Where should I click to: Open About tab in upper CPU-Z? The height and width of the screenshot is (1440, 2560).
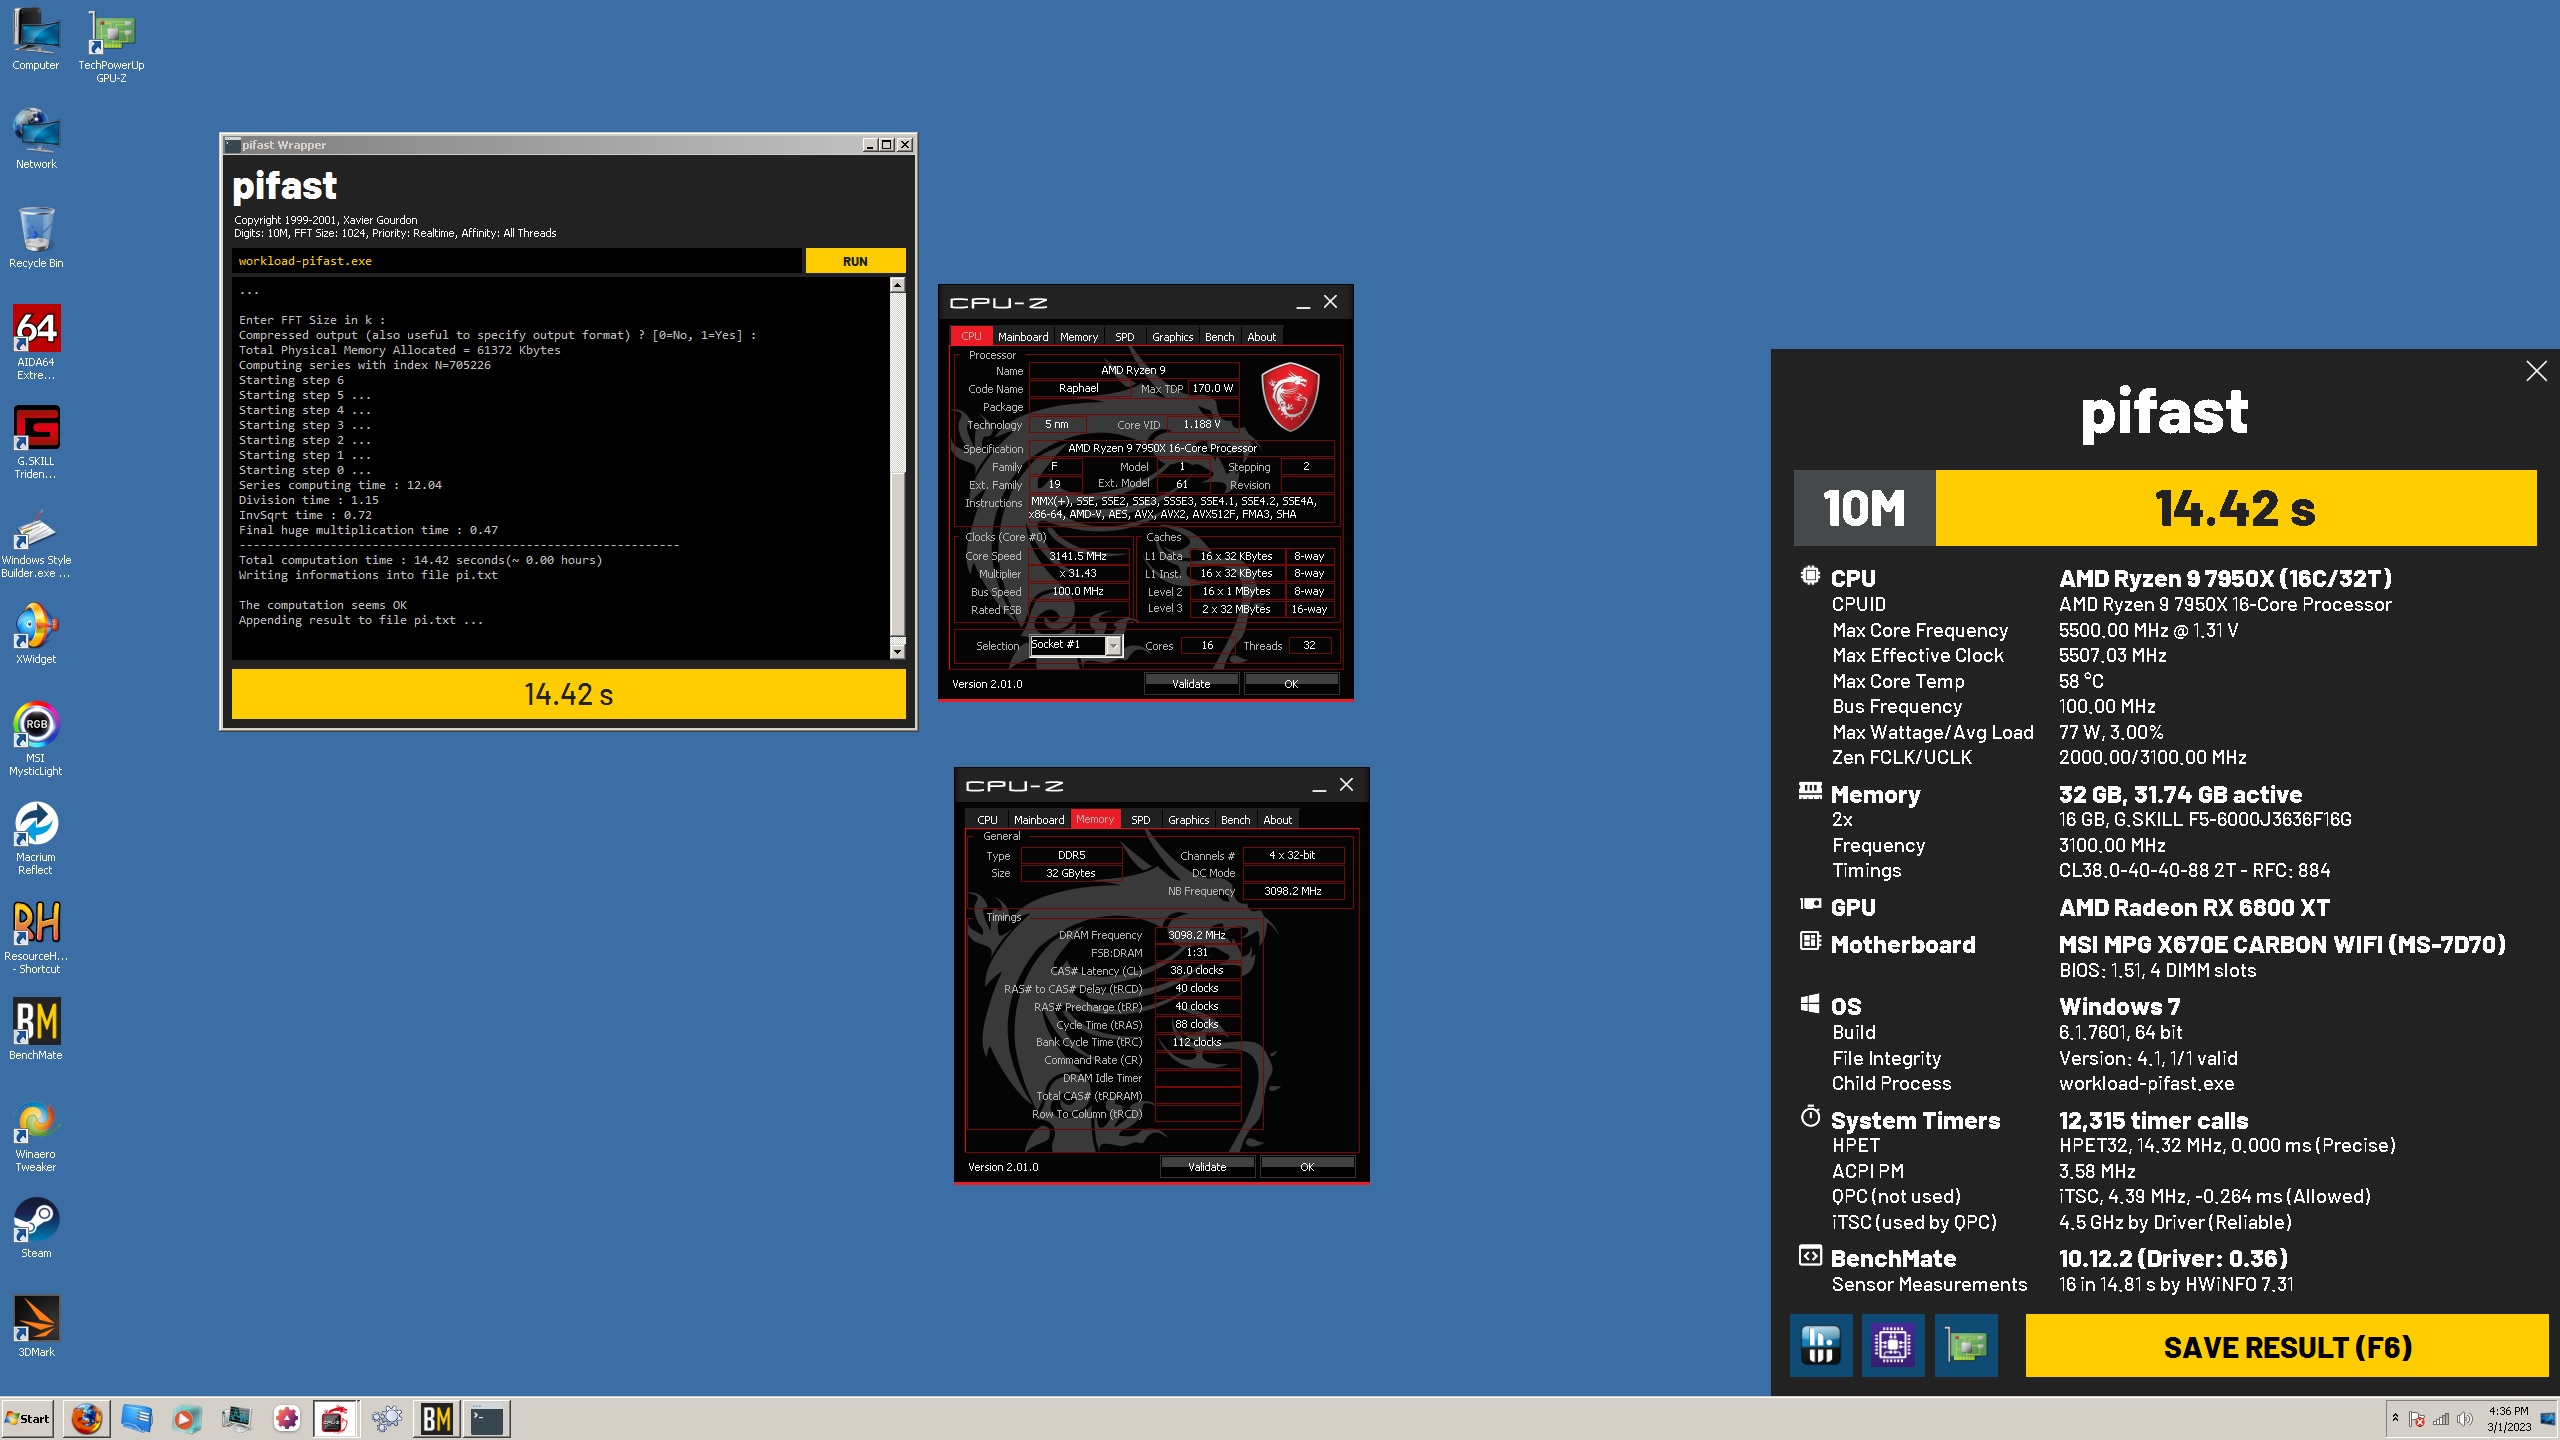click(x=1261, y=337)
